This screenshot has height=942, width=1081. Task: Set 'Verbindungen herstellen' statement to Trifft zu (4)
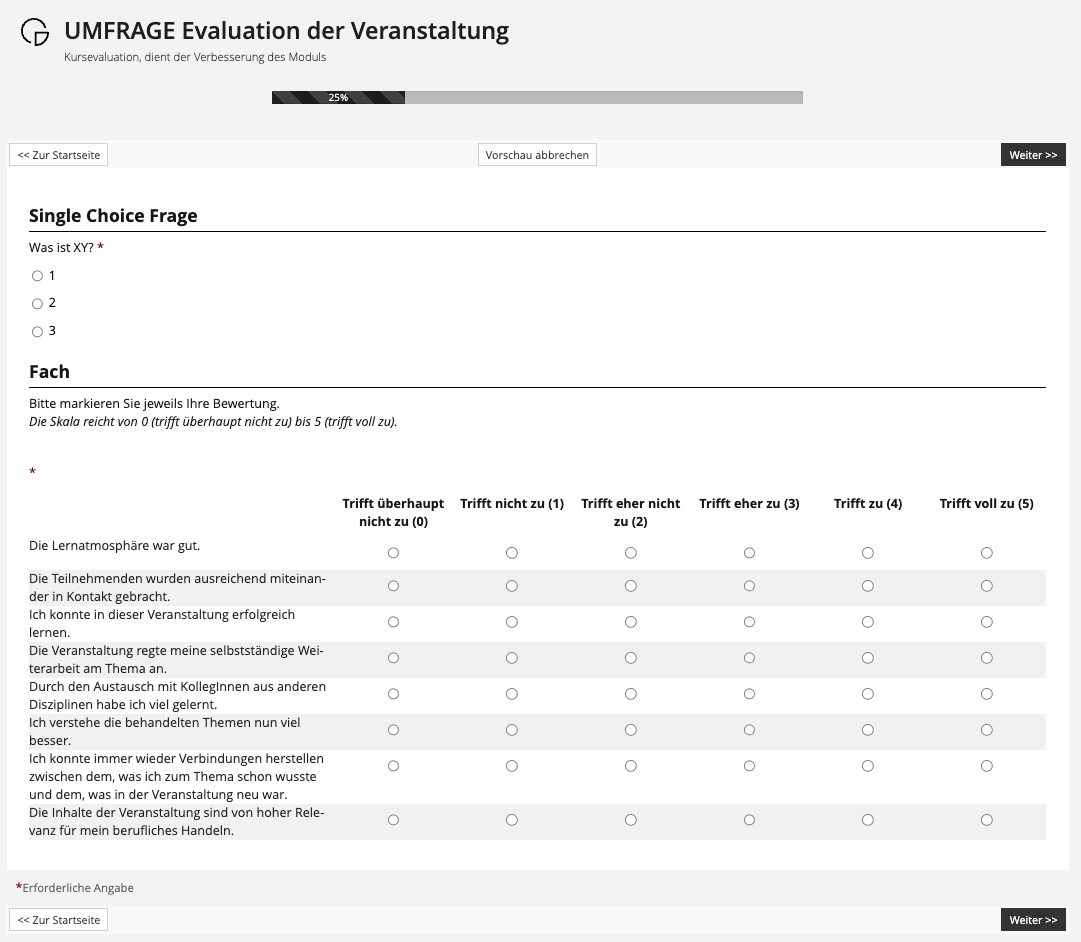867,766
